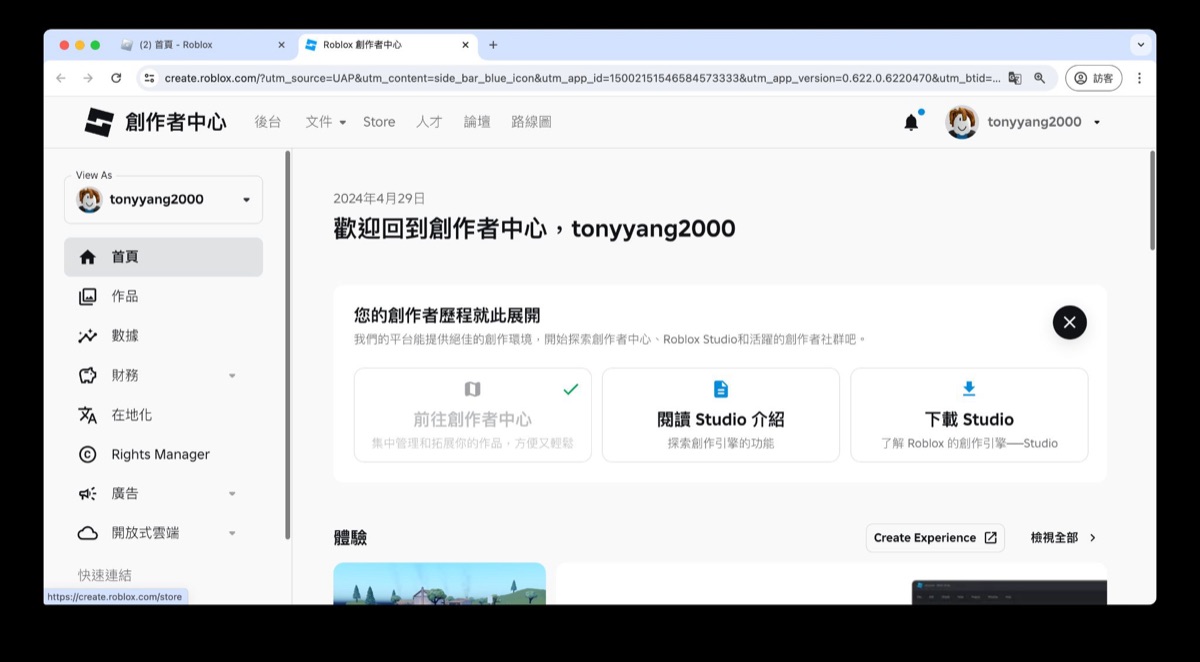The width and height of the screenshot is (1200, 662).
Task: Open 論壇 in top navigation
Action: point(477,122)
